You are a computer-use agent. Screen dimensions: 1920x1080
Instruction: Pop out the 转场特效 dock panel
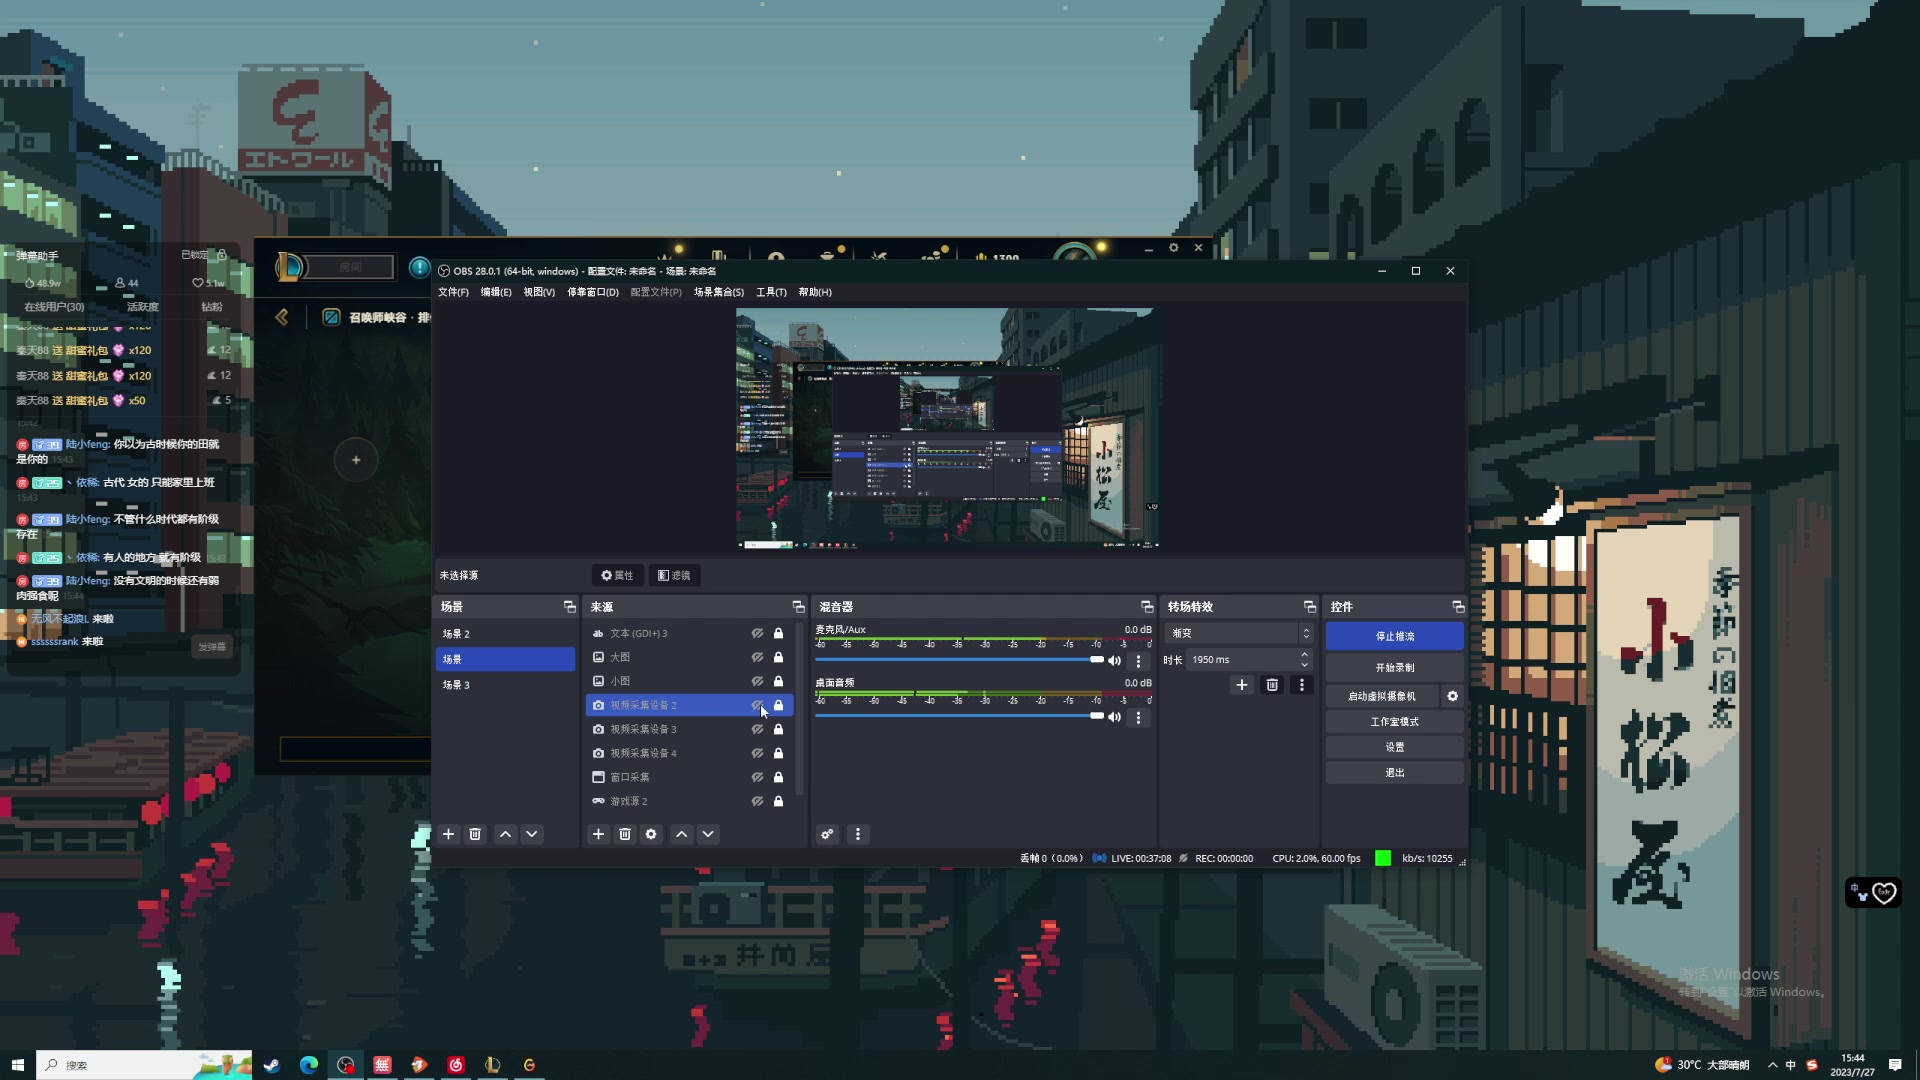(x=1310, y=607)
